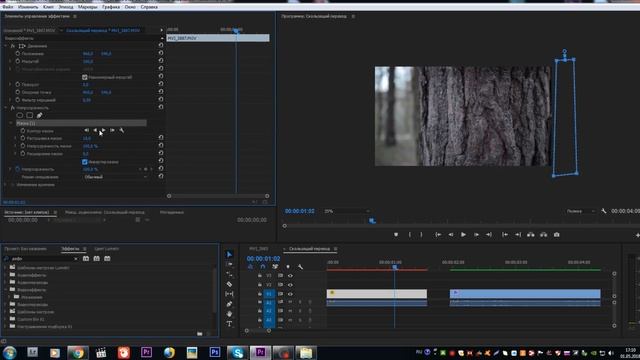Toggle uniform scale checkbox under Motion

[85, 77]
